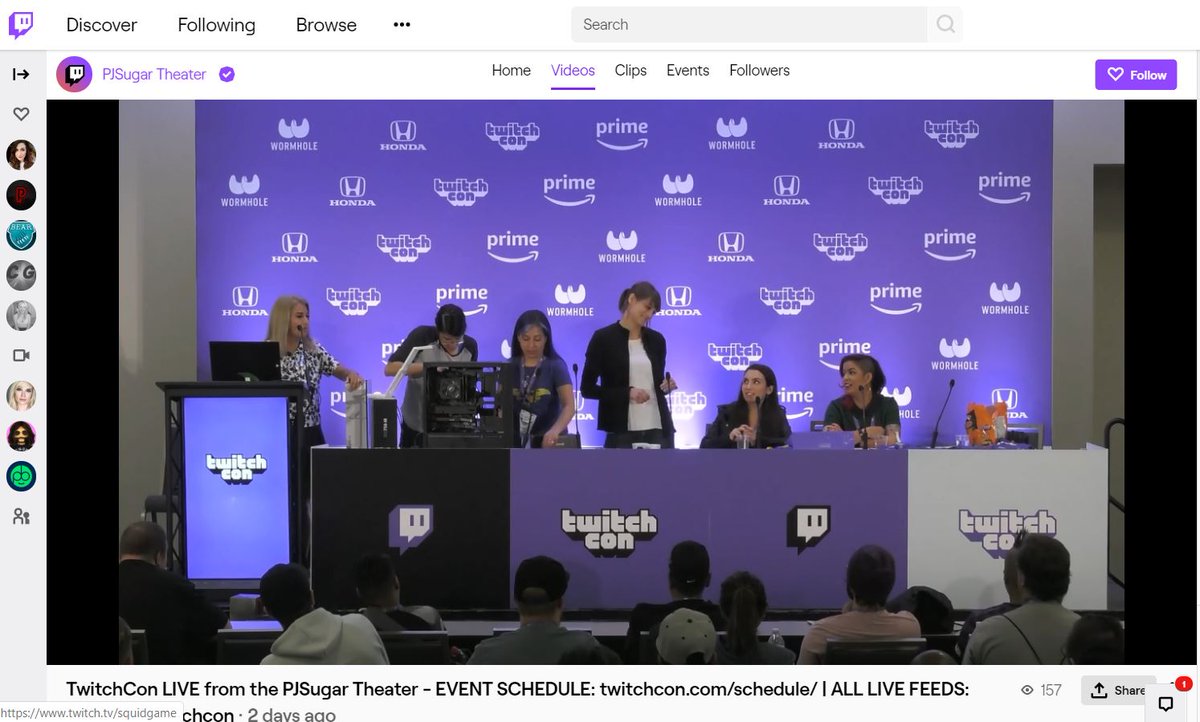1200x722 pixels.
Task: Open the Following page
Action: pyautogui.click(x=216, y=25)
